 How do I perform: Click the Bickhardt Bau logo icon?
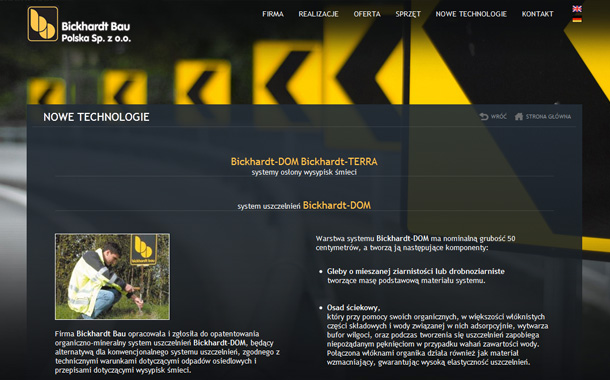coord(43,24)
